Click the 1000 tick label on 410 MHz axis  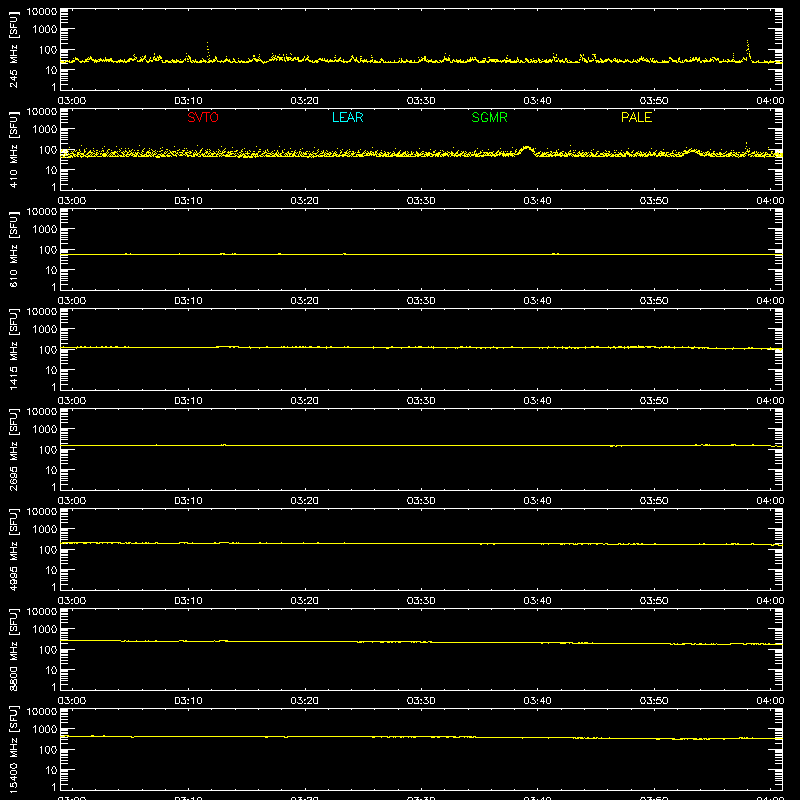click(45, 130)
